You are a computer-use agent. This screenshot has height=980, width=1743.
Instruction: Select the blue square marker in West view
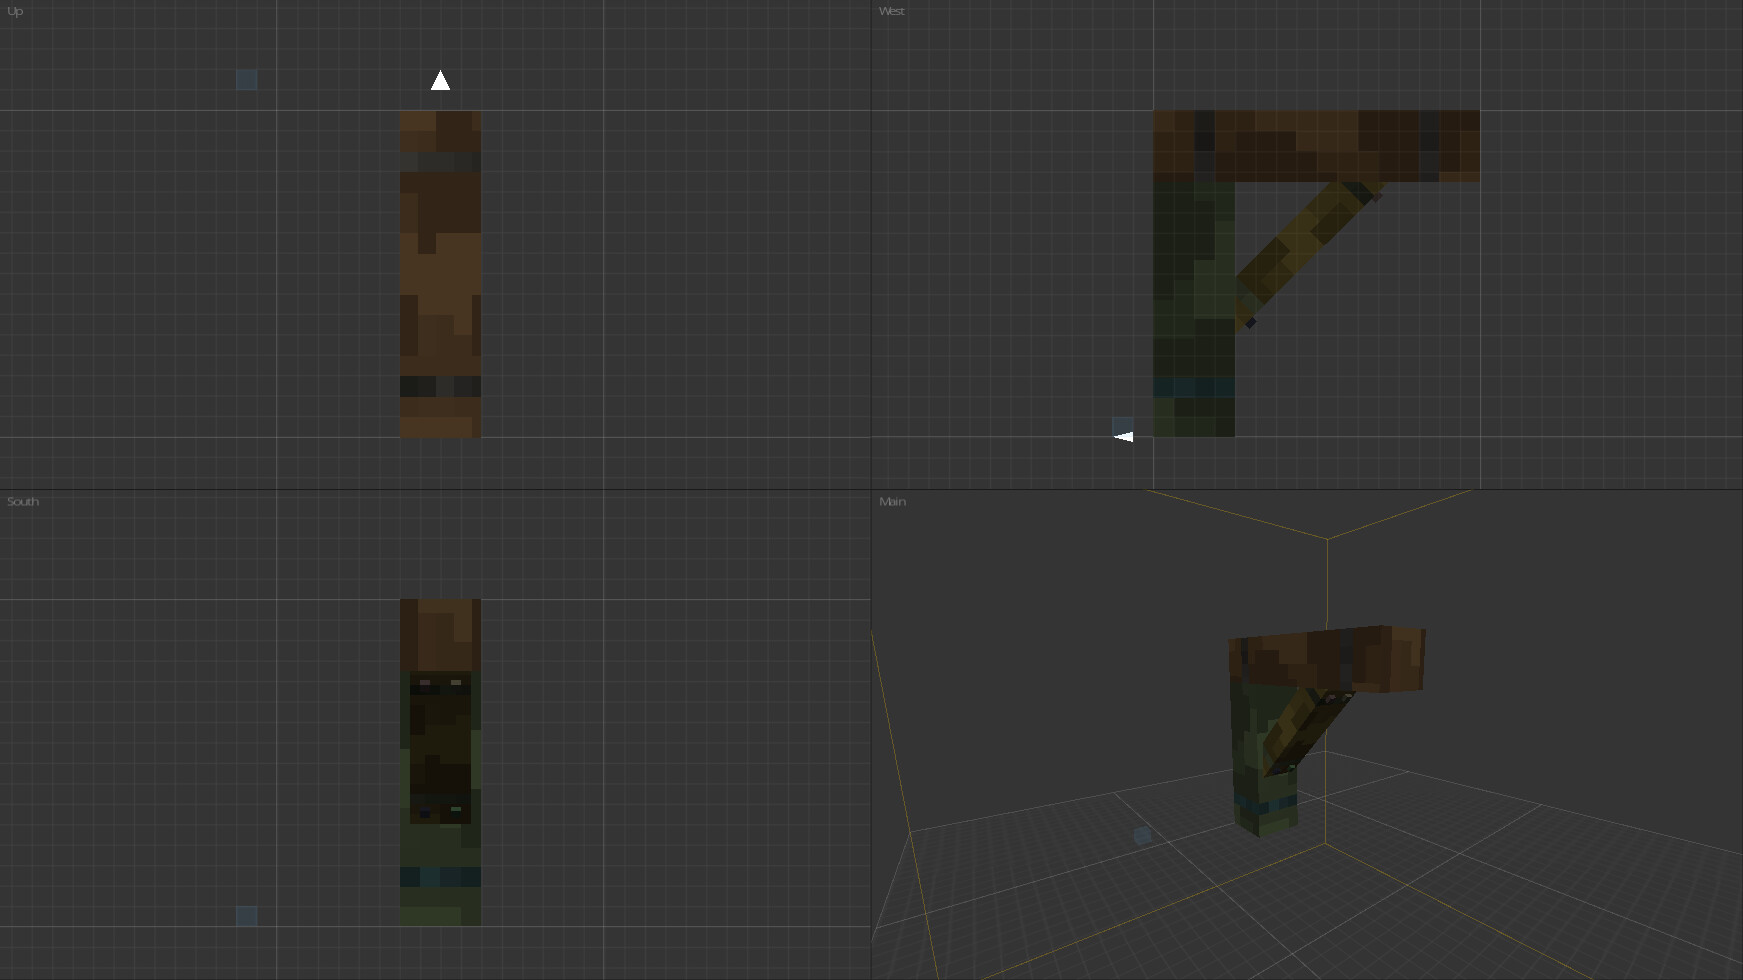tap(1122, 425)
